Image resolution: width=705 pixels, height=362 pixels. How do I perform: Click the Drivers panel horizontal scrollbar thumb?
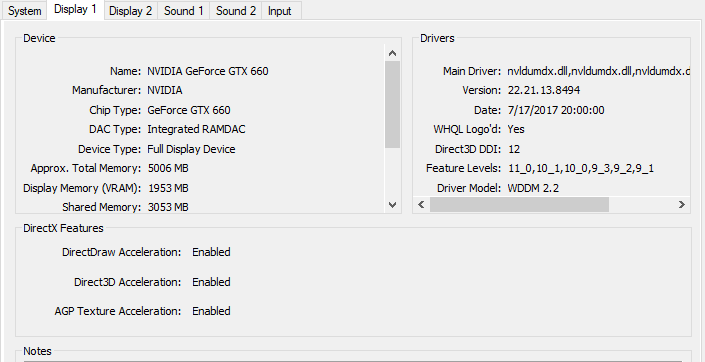pyautogui.click(x=519, y=205)
